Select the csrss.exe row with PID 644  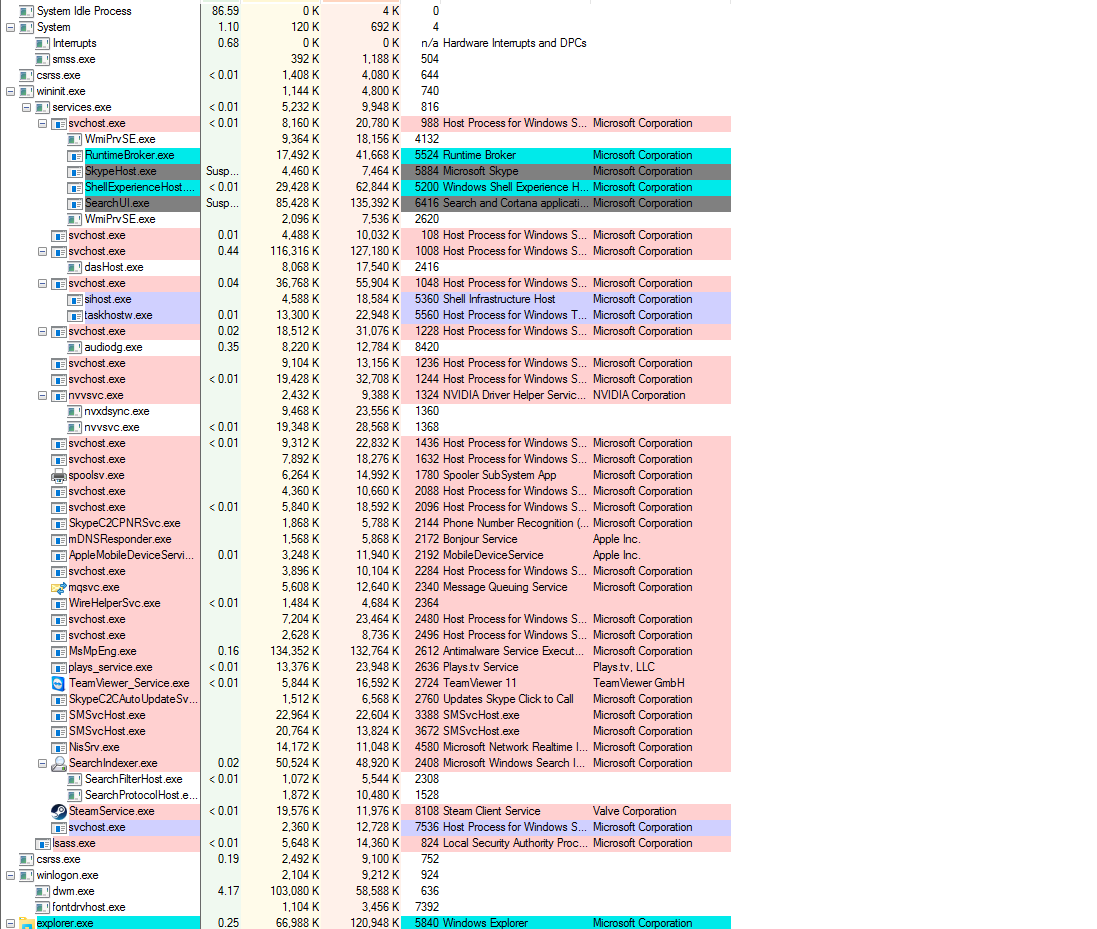point(366,75)
